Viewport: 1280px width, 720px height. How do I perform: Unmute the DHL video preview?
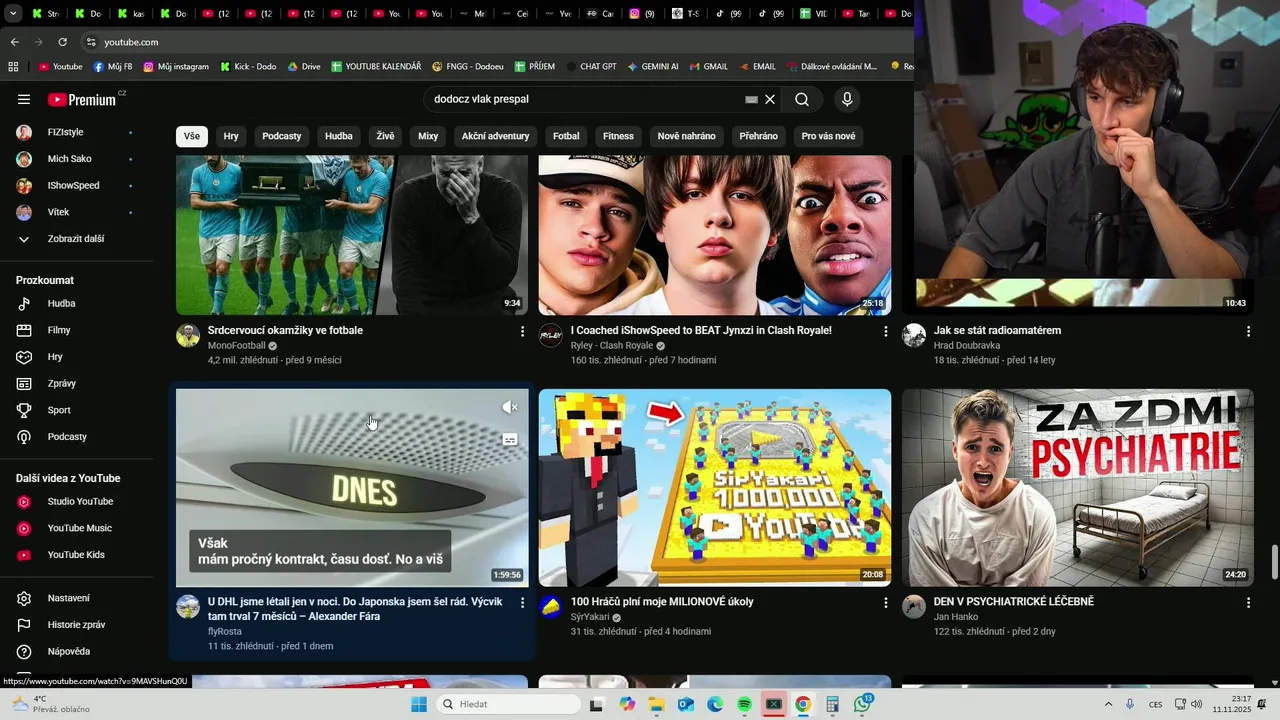pyautogui.click(x=510, y=407)
